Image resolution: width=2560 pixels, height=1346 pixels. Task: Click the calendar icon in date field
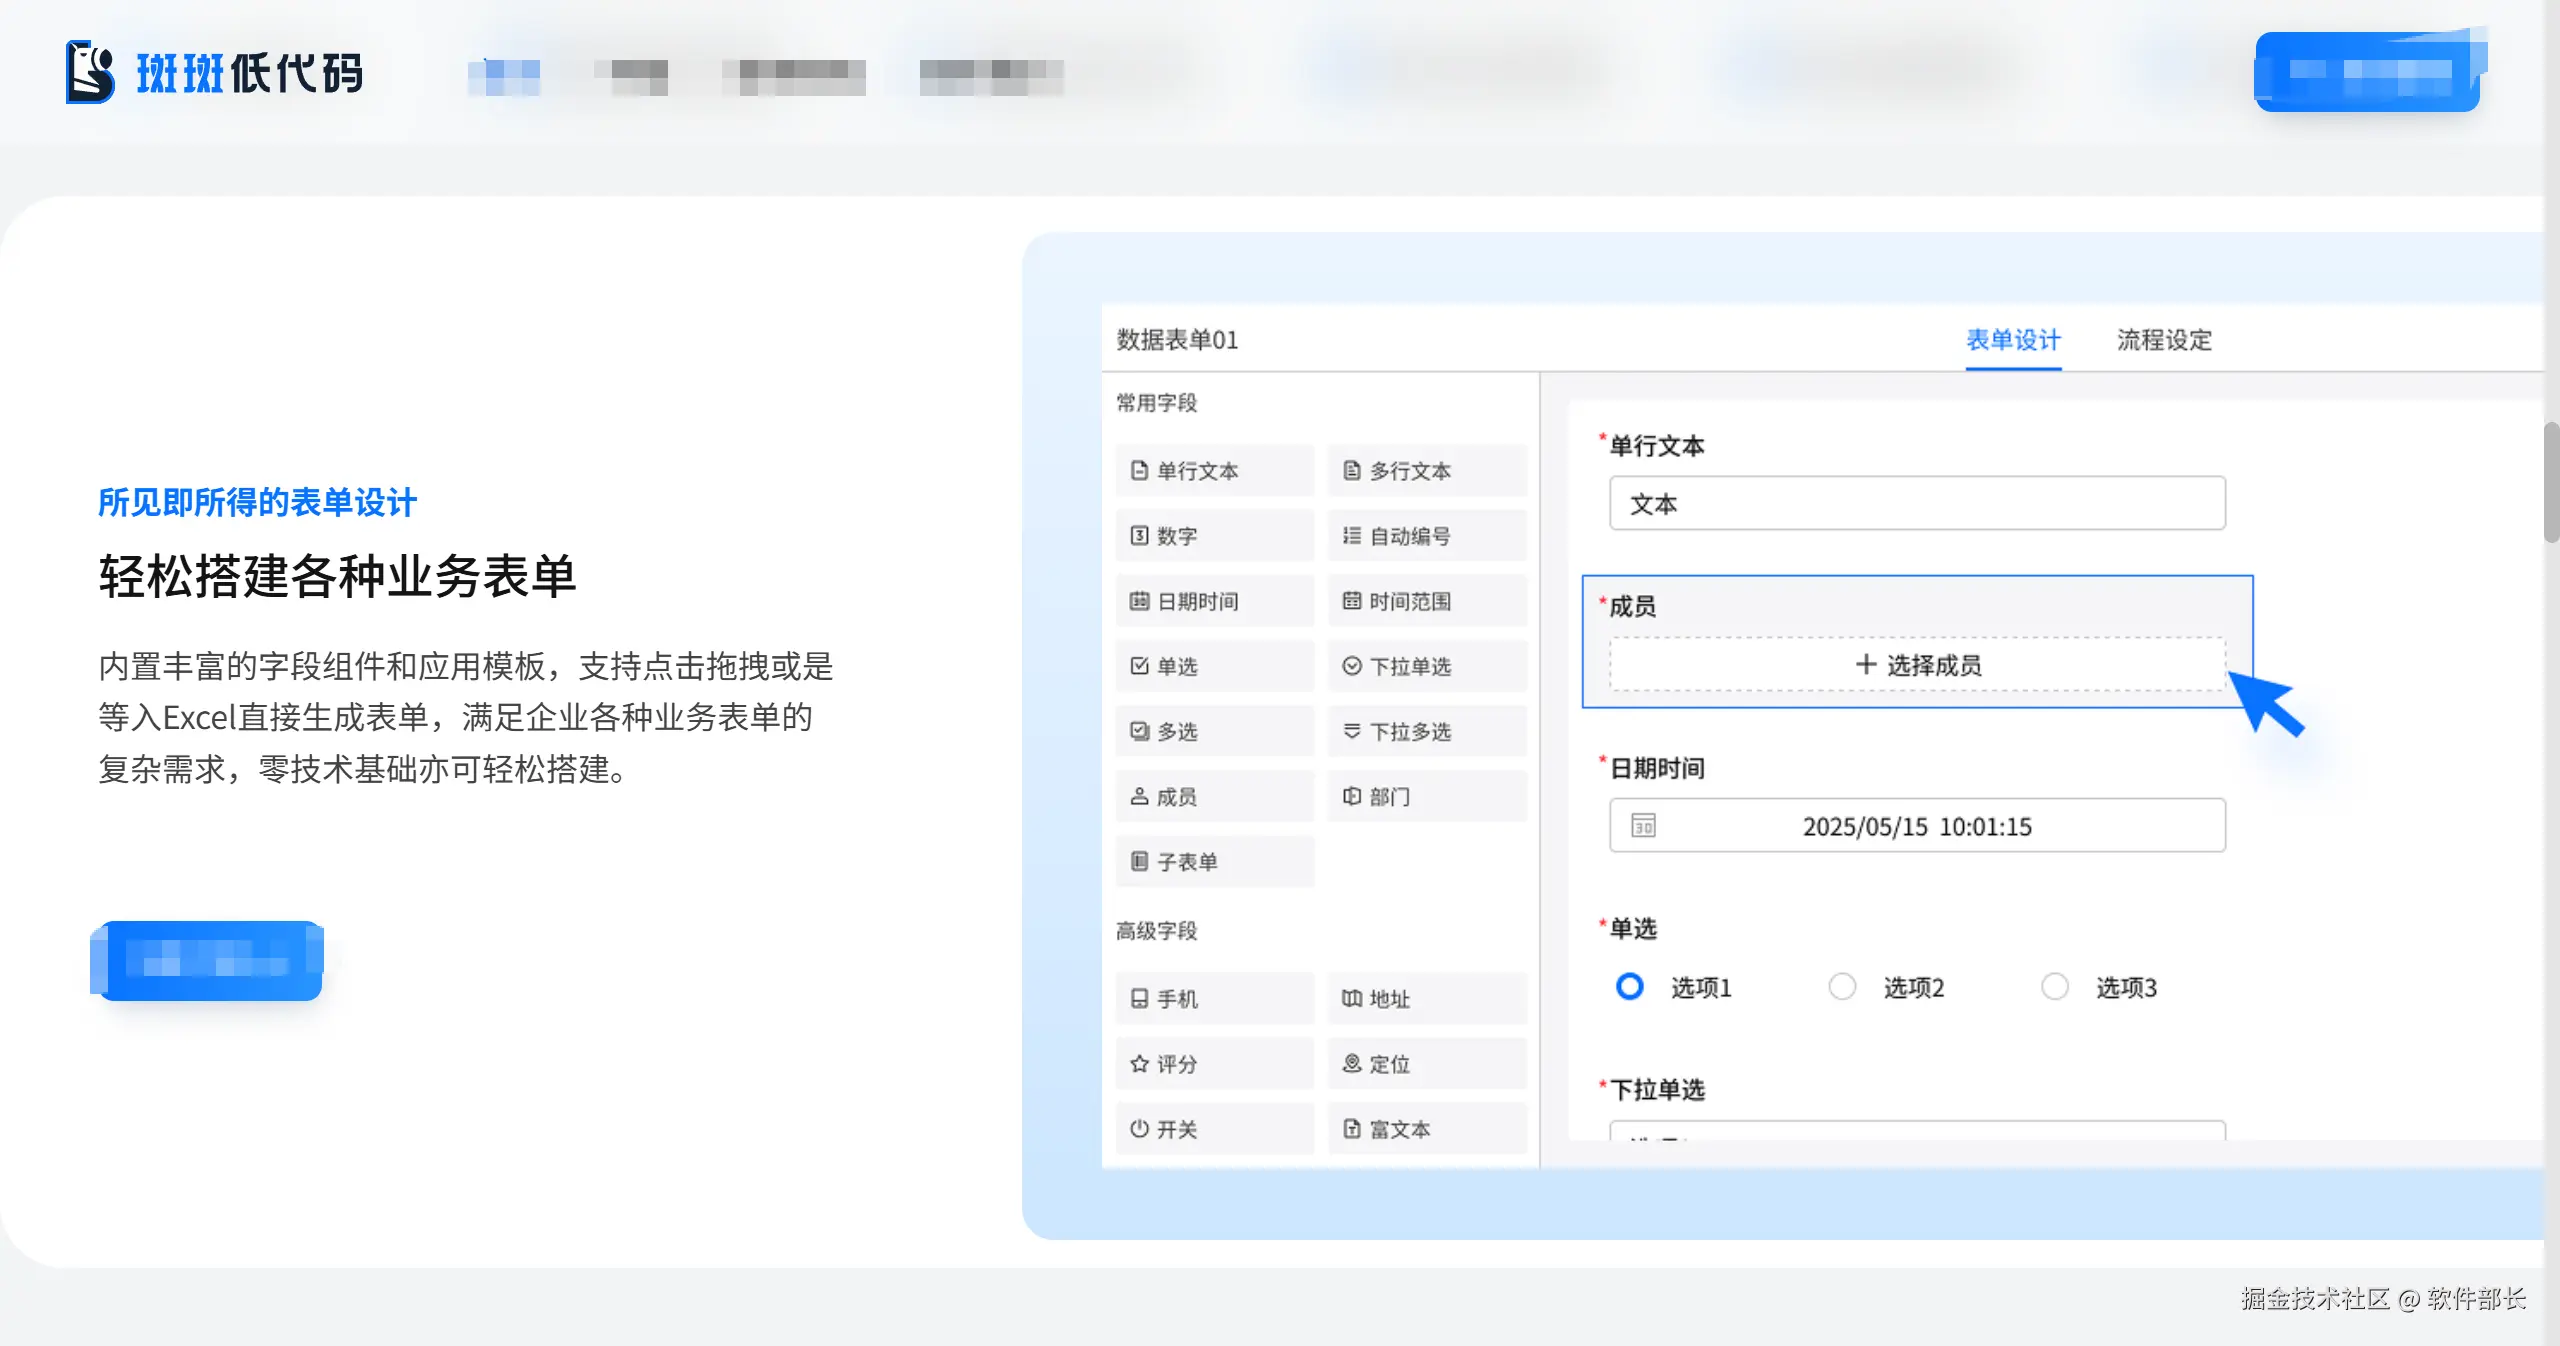coord(1643,826)
